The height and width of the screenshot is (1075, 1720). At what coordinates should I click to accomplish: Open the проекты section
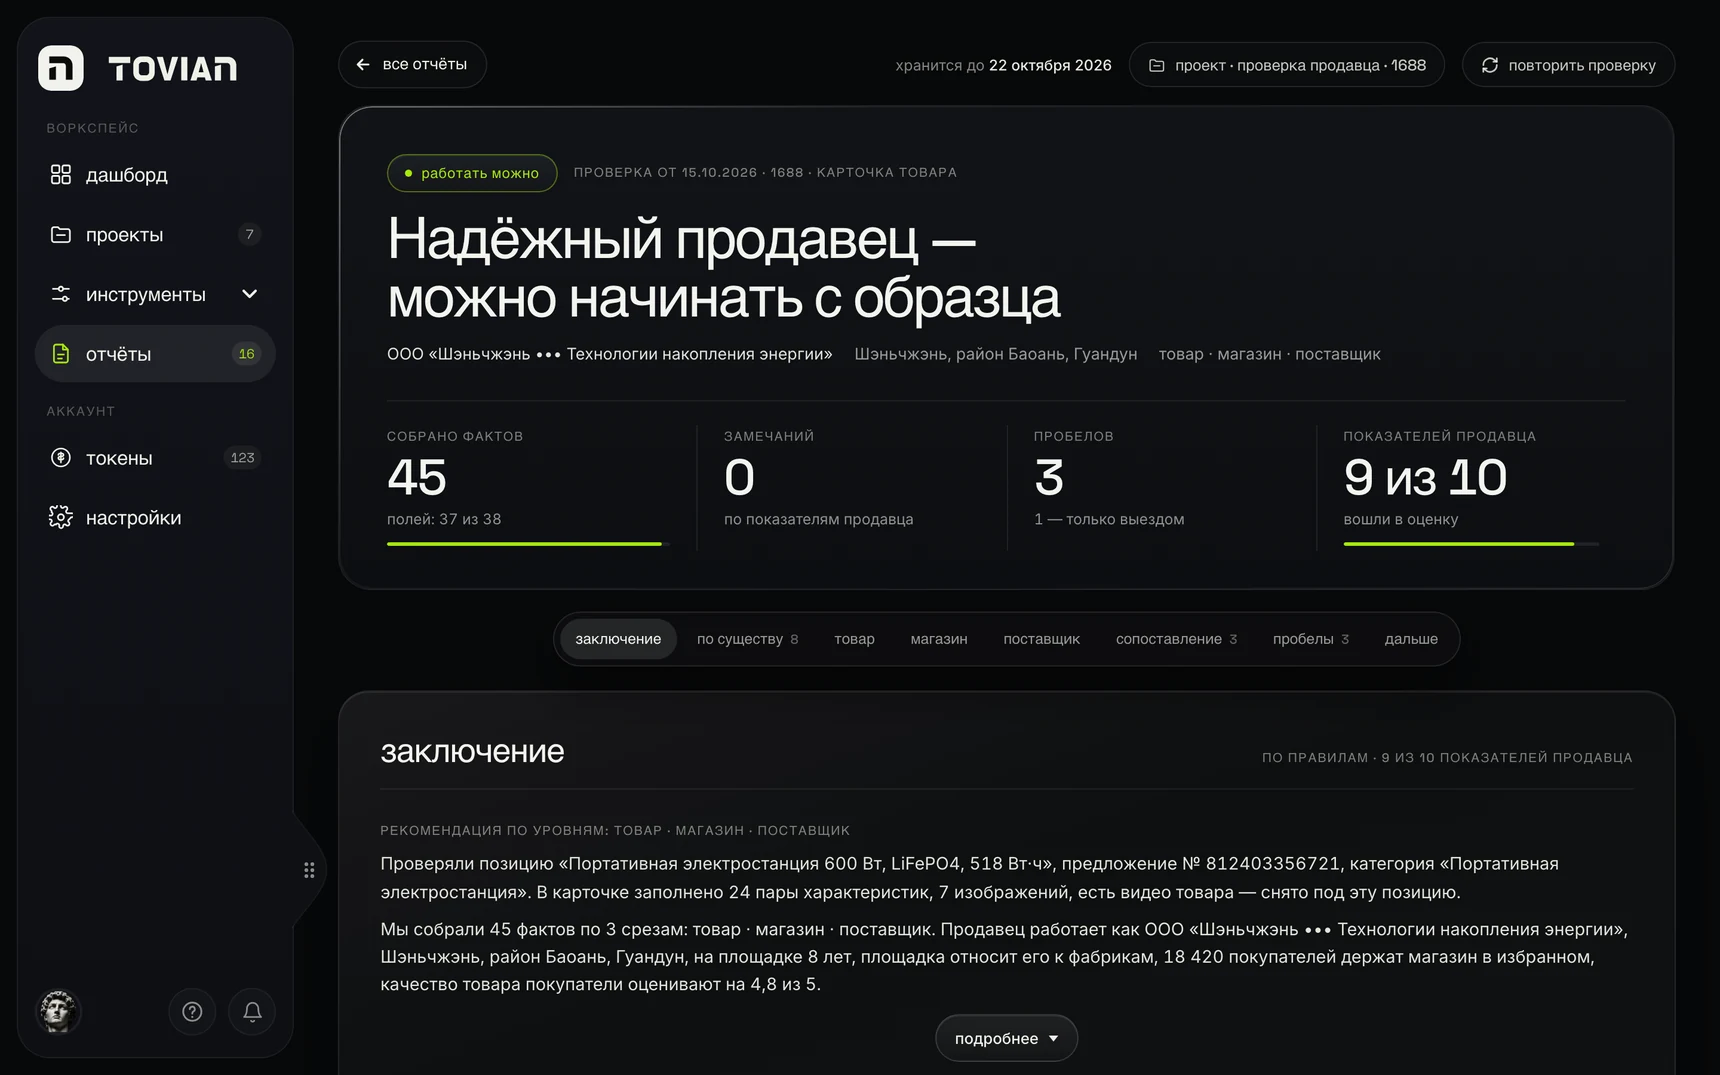click(x=155, y=235)
